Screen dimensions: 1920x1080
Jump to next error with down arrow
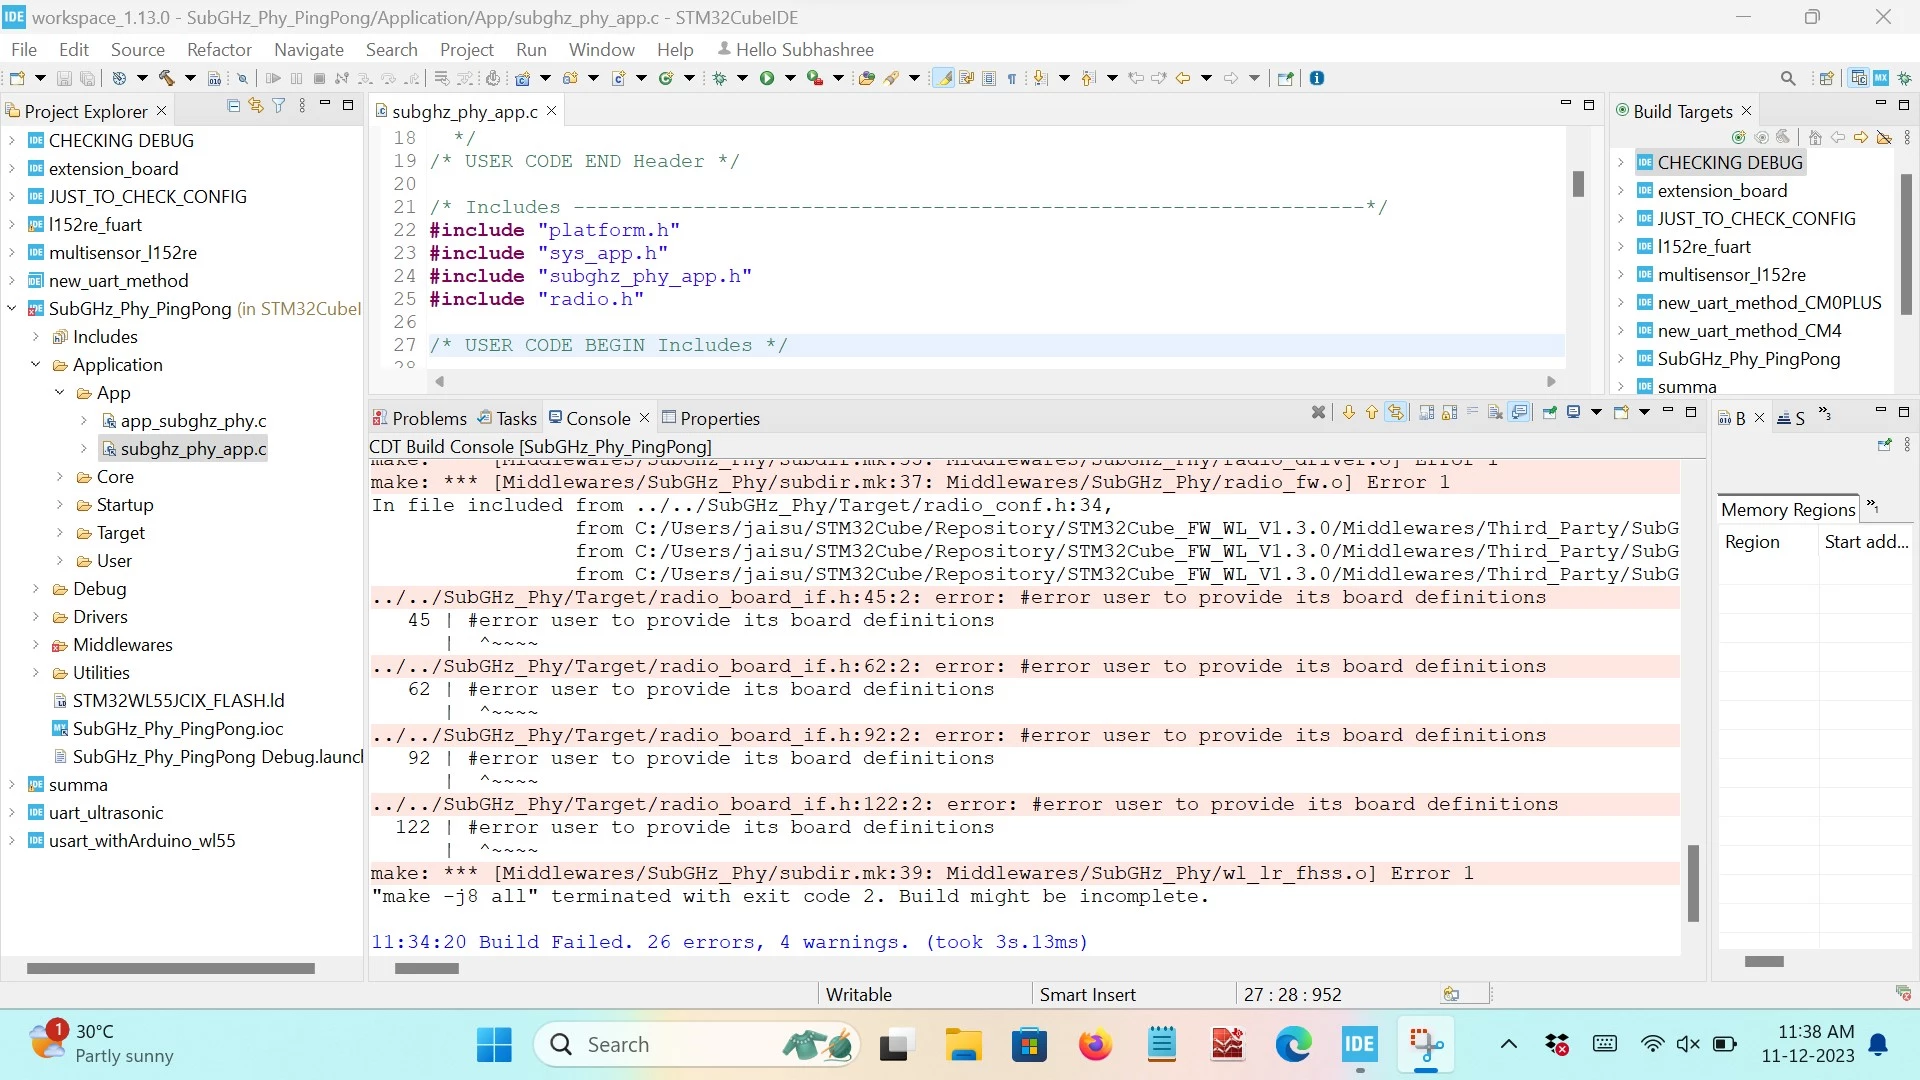pos(1348,412)
